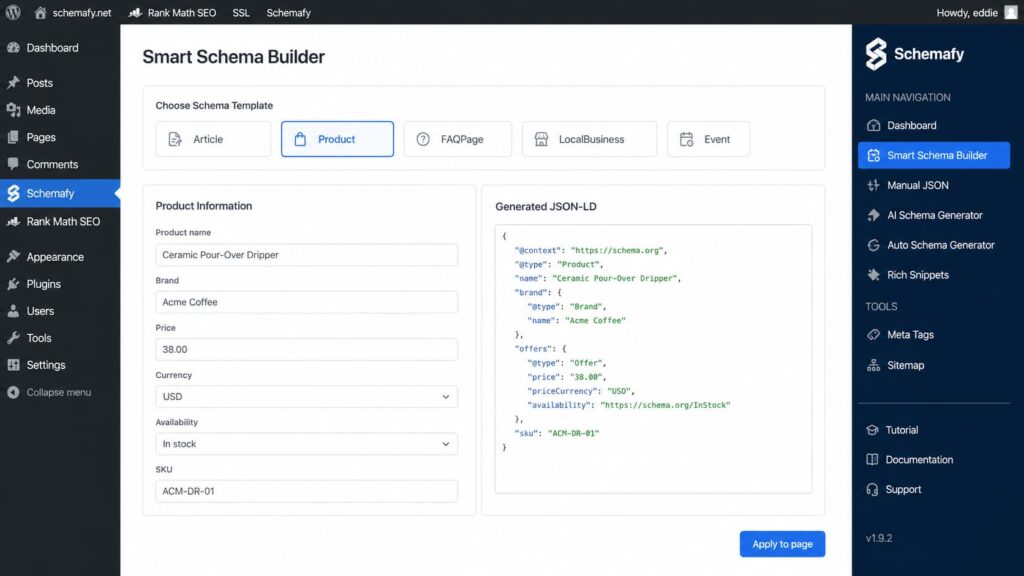Image resolution: width=1024 pixels, height=576 pixels.
Task: Click the "@context" JSON line
Action: (x=591, y=250)
